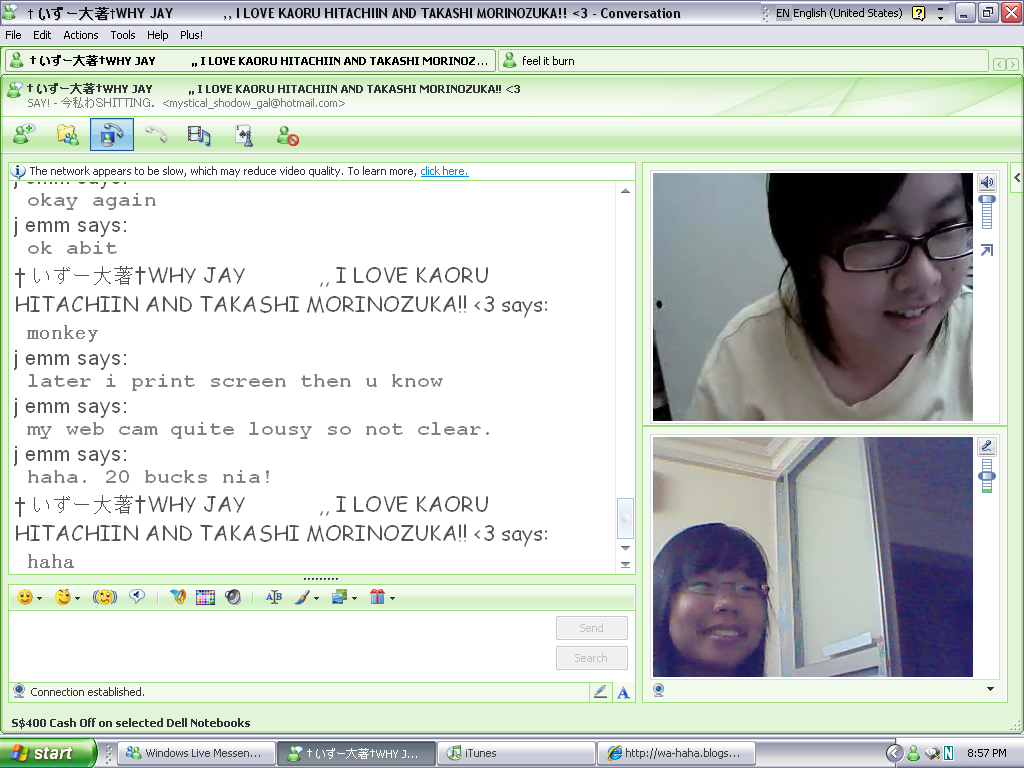
Task: Pick a background with the paintbrush icon
Action: click(x=302, y=597)
